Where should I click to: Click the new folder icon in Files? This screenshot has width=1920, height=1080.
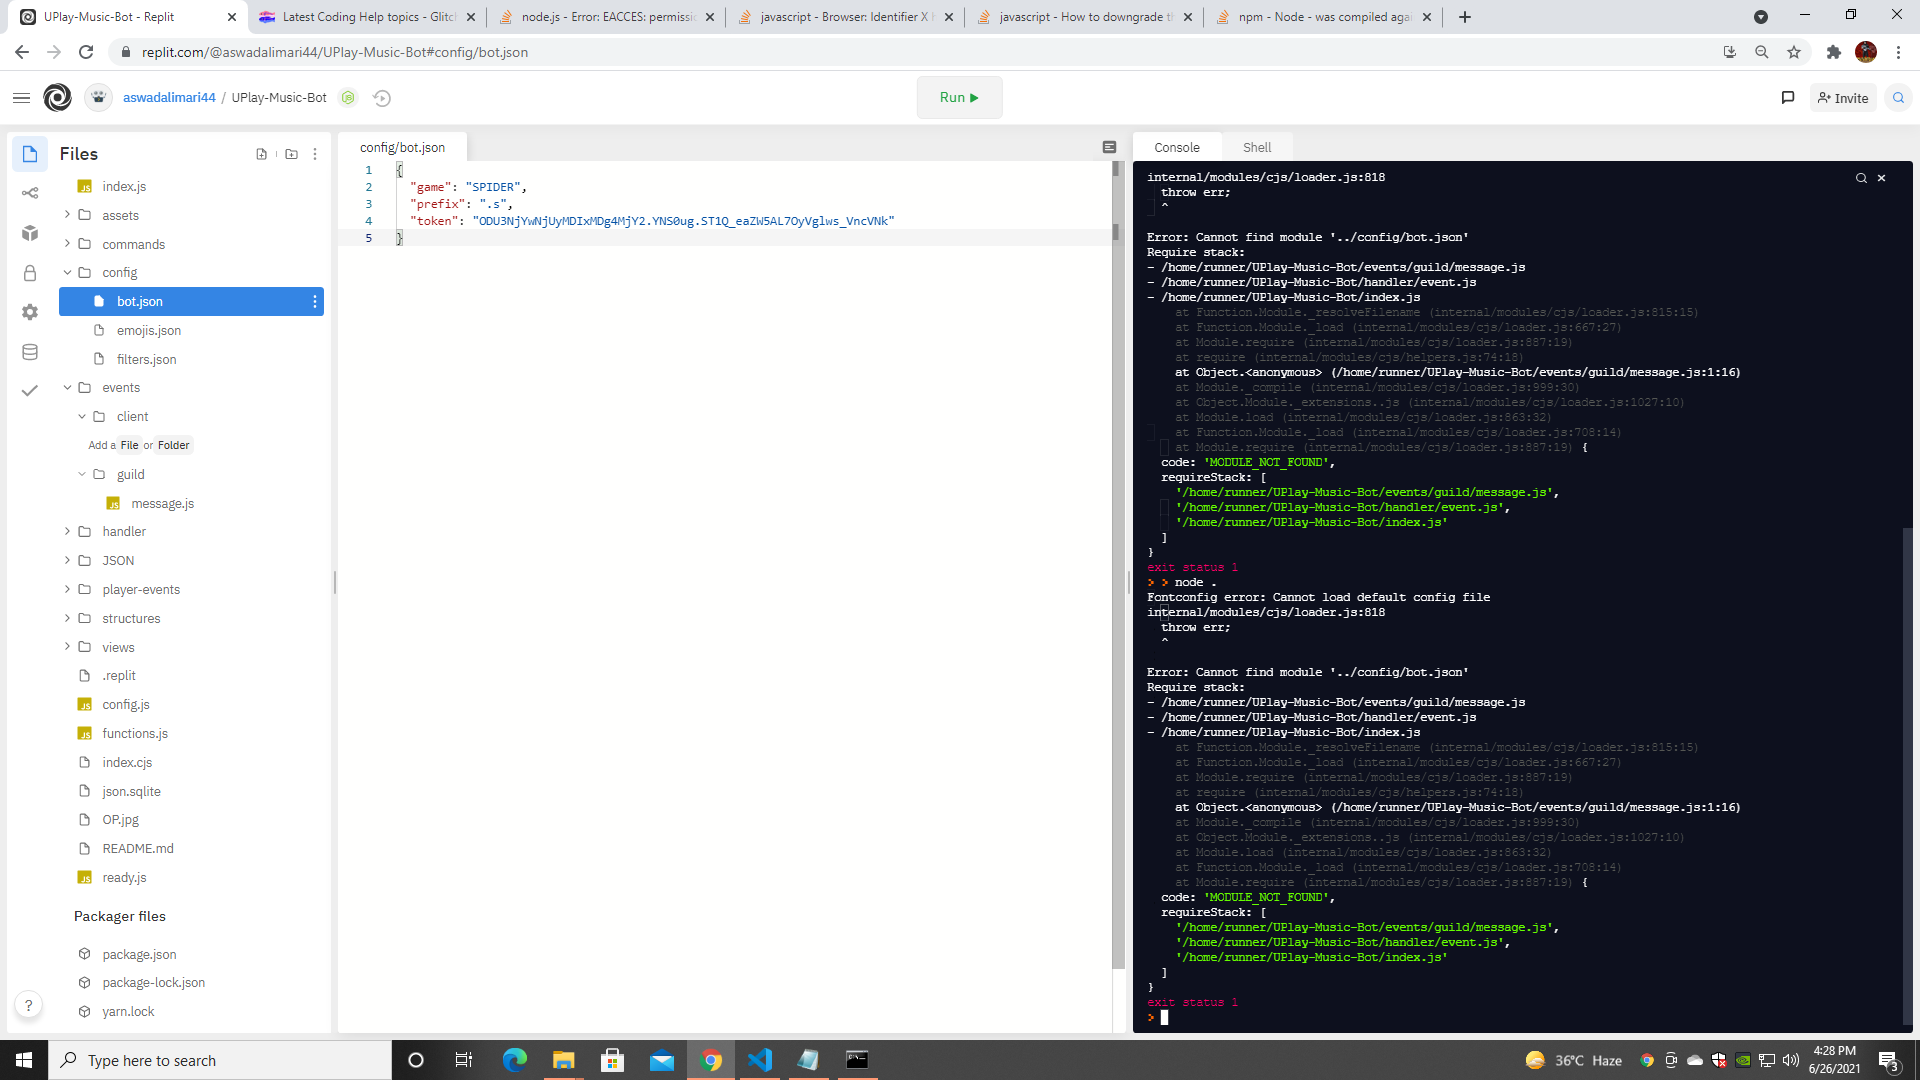[291, 154]
